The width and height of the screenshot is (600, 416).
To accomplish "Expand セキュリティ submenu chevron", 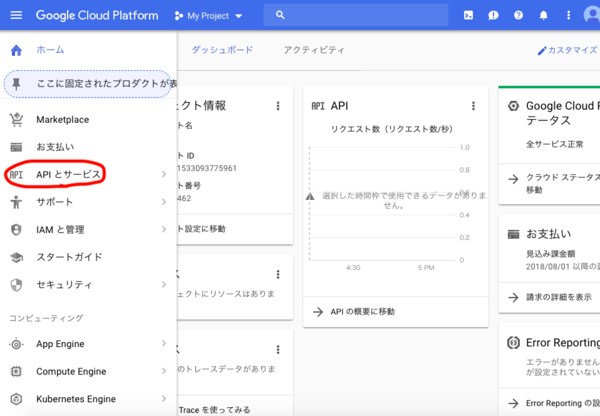I will pos(164,285).
